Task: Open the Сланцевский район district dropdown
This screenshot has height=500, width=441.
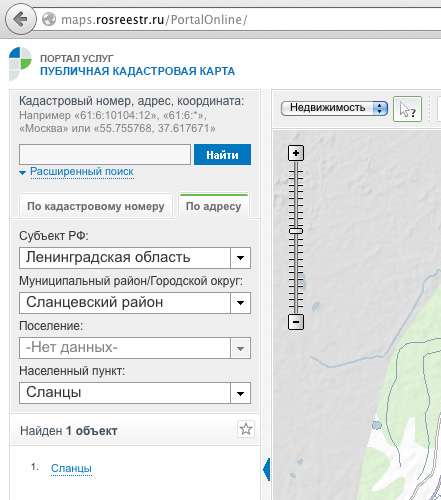Action: [135, 303]
